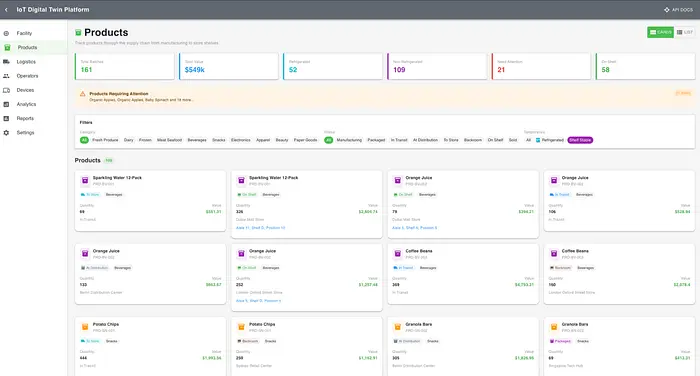This screenshot has width=700, height=376.
Task: Click the orange icon on the Granola Bars card, quantity 69
Action: pyautogui.click(x=554, y=327)
